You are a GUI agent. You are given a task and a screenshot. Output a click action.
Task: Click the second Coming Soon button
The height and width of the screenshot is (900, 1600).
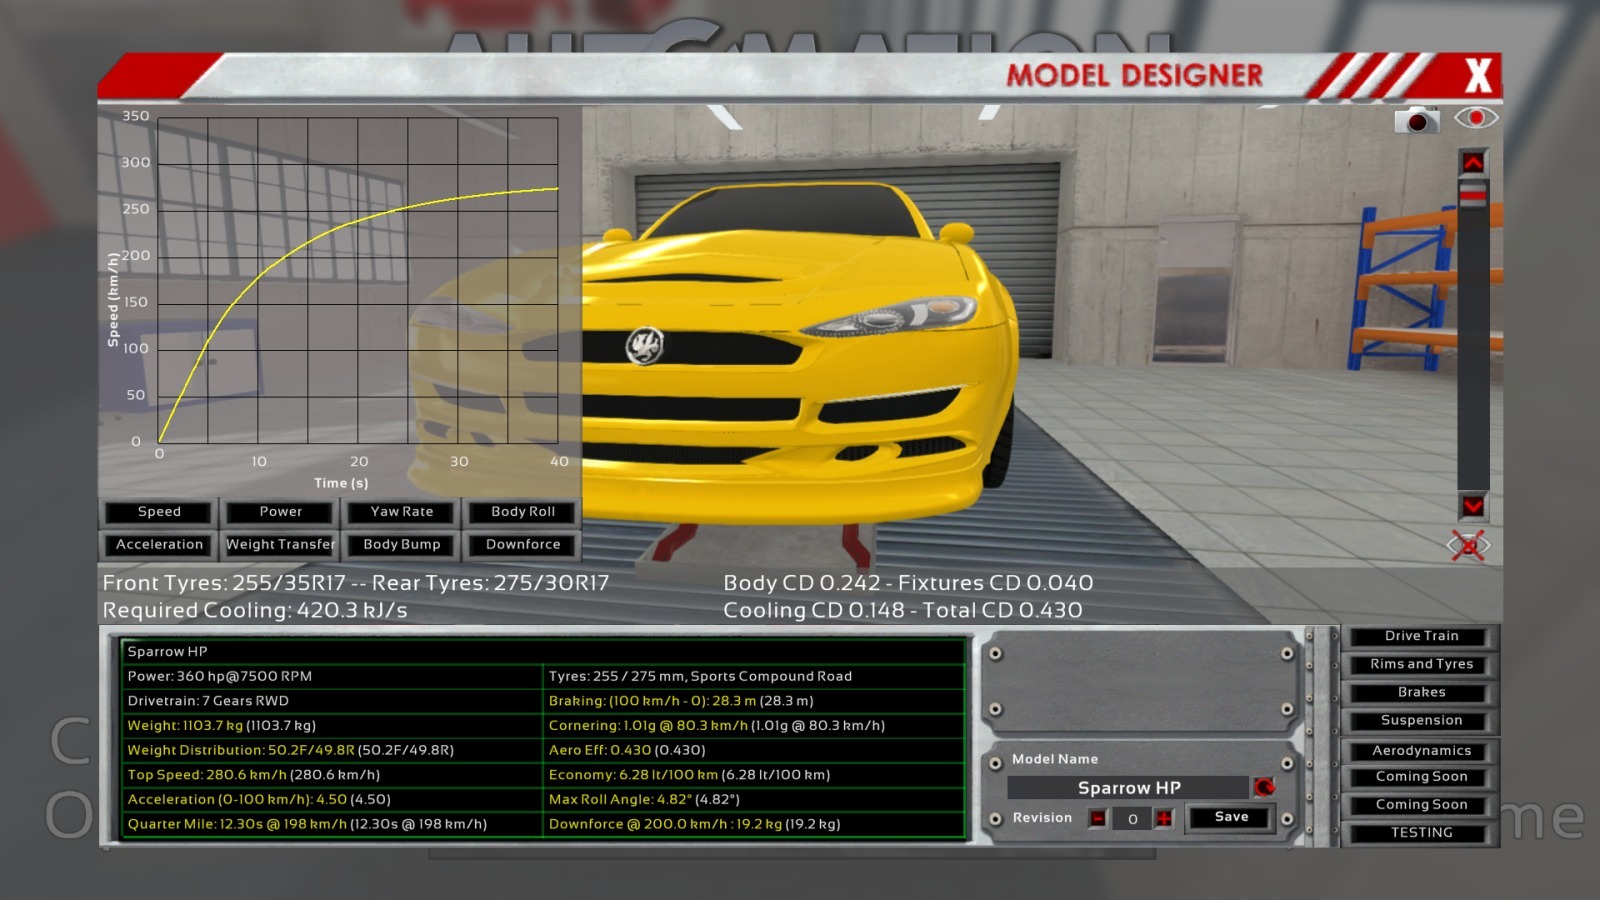(x=1421, y=805)
